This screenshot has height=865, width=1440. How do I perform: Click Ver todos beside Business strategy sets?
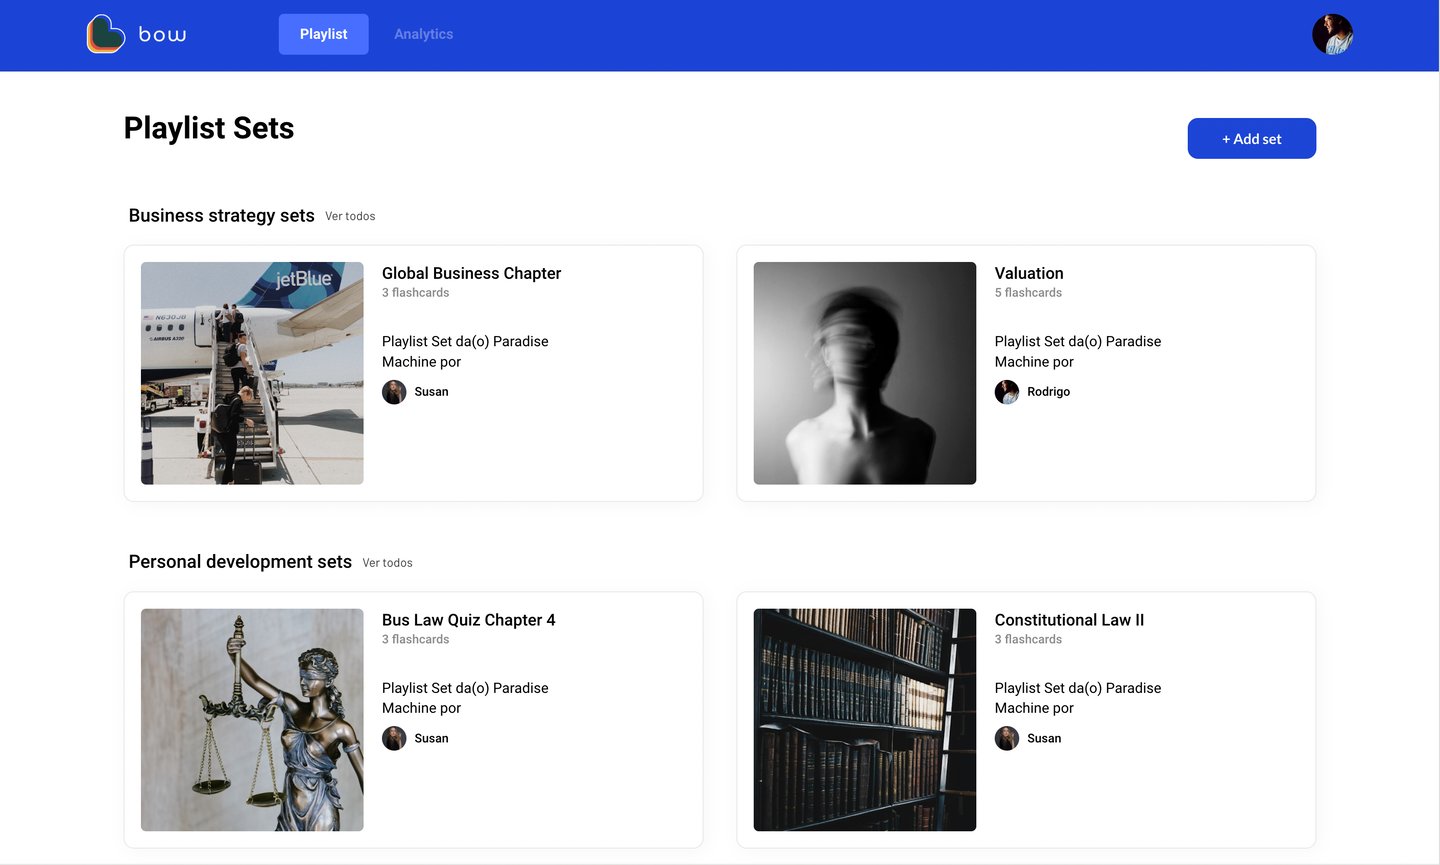(x=350, y=216)
